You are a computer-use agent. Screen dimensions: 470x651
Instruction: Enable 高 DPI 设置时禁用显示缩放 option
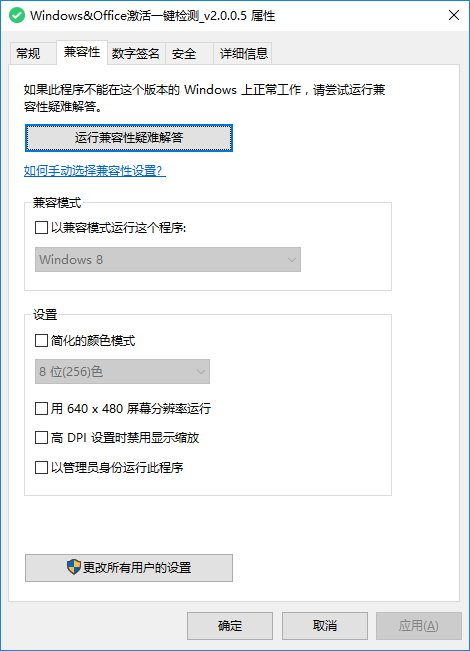point(41,438)
